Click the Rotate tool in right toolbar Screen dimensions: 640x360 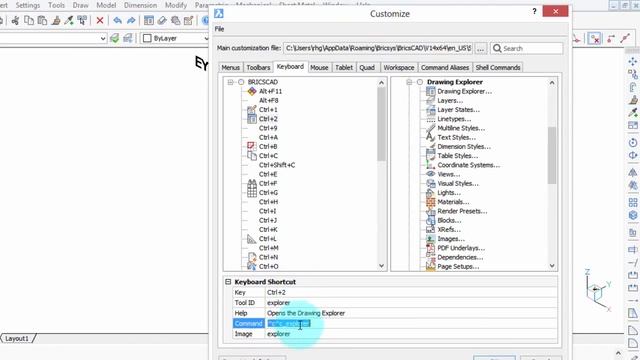coord(633,142)
